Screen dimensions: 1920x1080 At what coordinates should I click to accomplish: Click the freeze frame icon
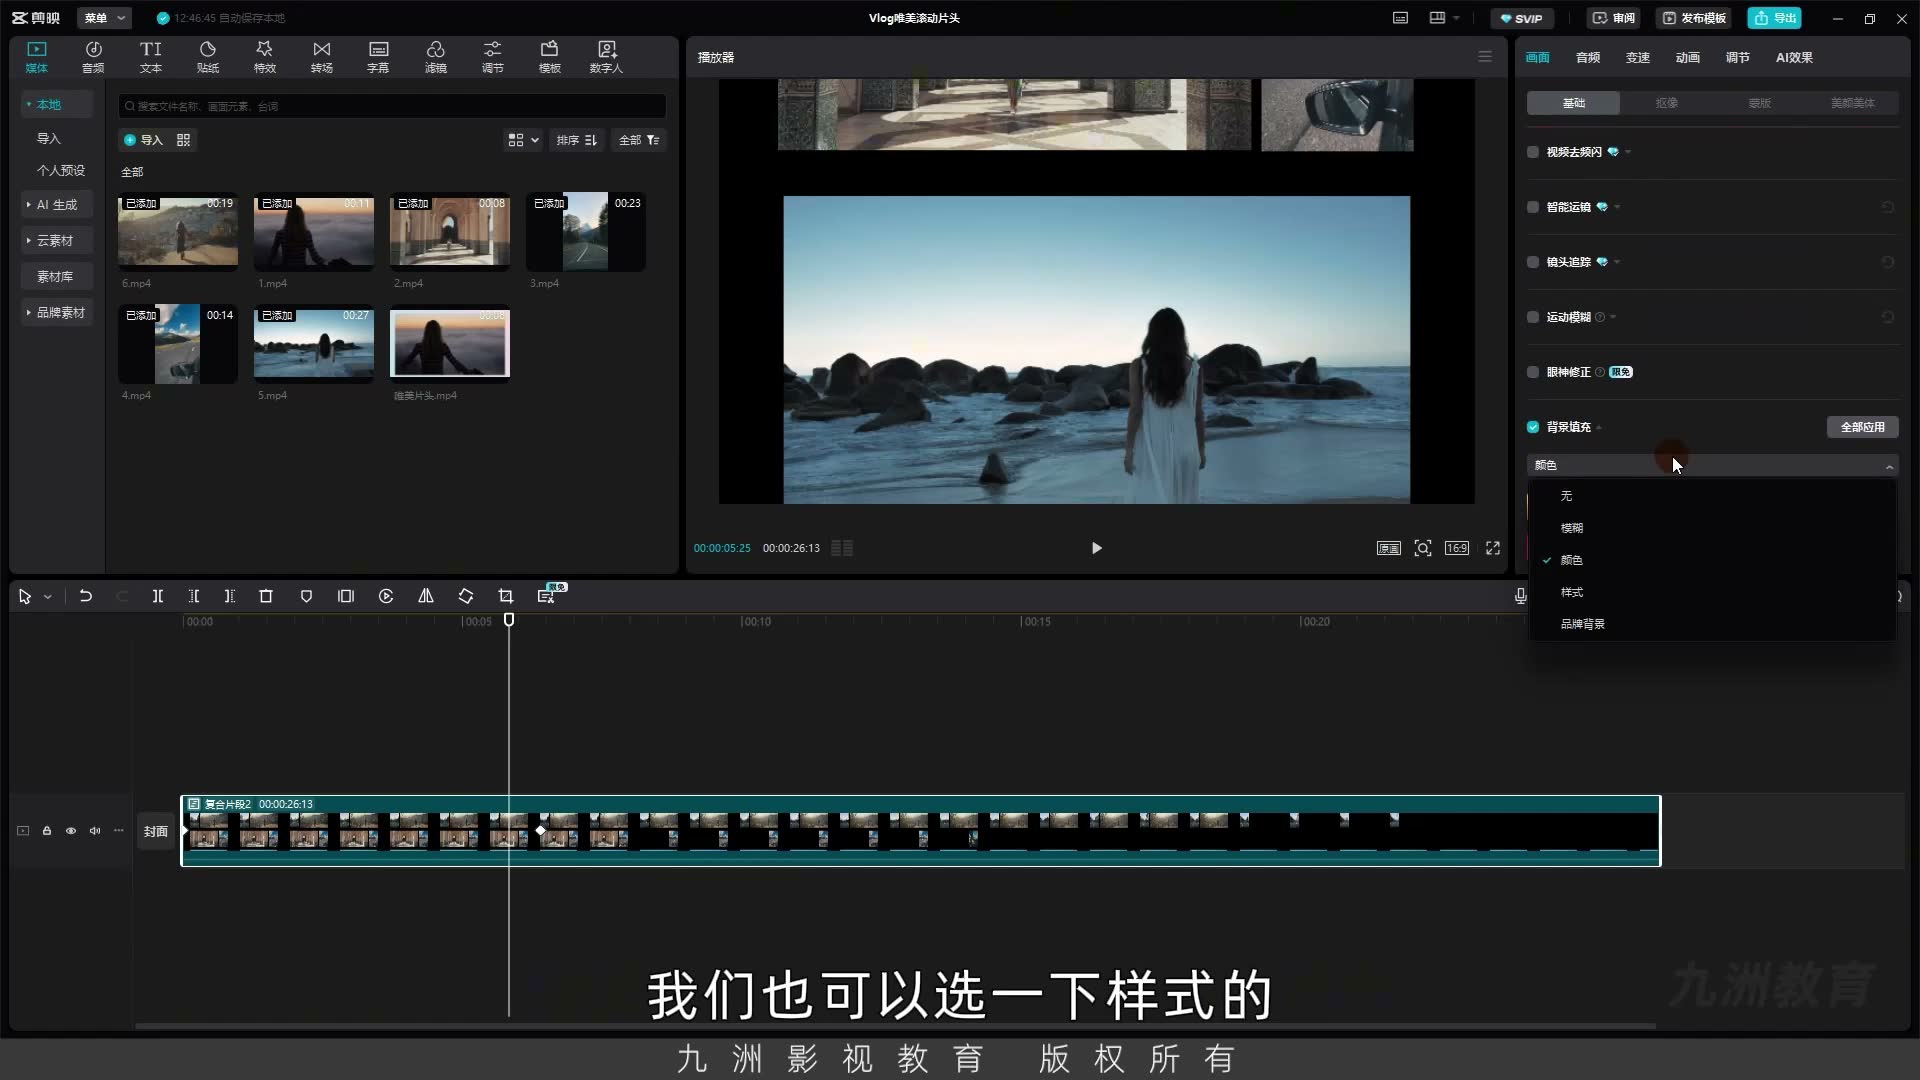[346, 596]
